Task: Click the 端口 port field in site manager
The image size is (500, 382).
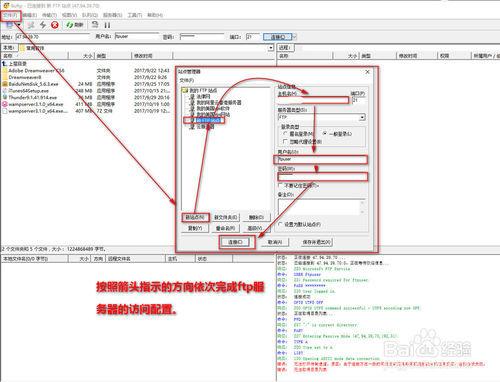Action: click(358, 100)
